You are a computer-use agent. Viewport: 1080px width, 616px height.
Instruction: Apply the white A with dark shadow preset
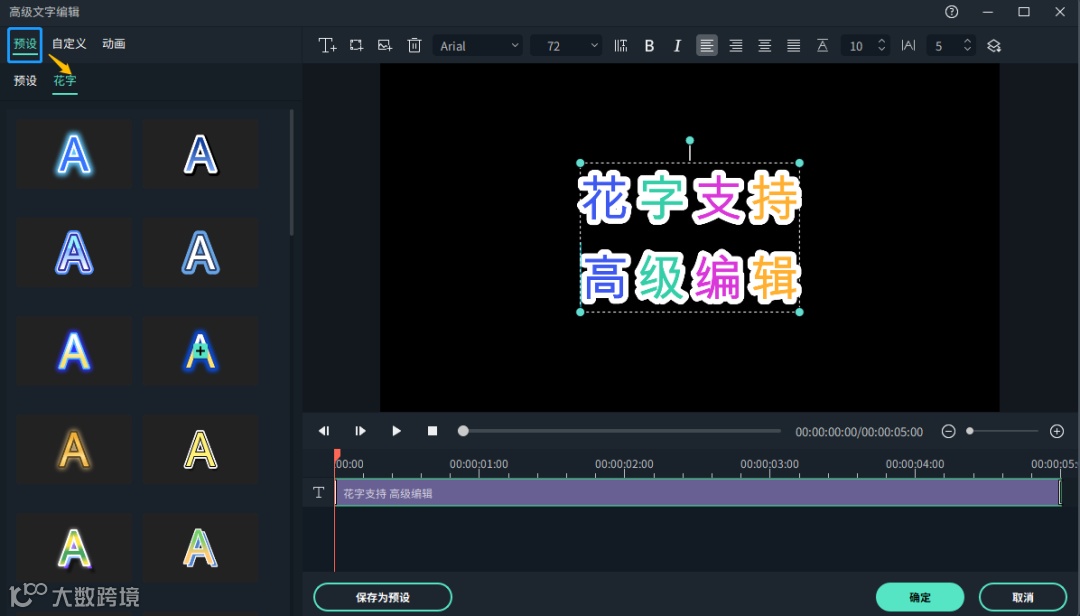pyautogui.click(x=200, y=154)
